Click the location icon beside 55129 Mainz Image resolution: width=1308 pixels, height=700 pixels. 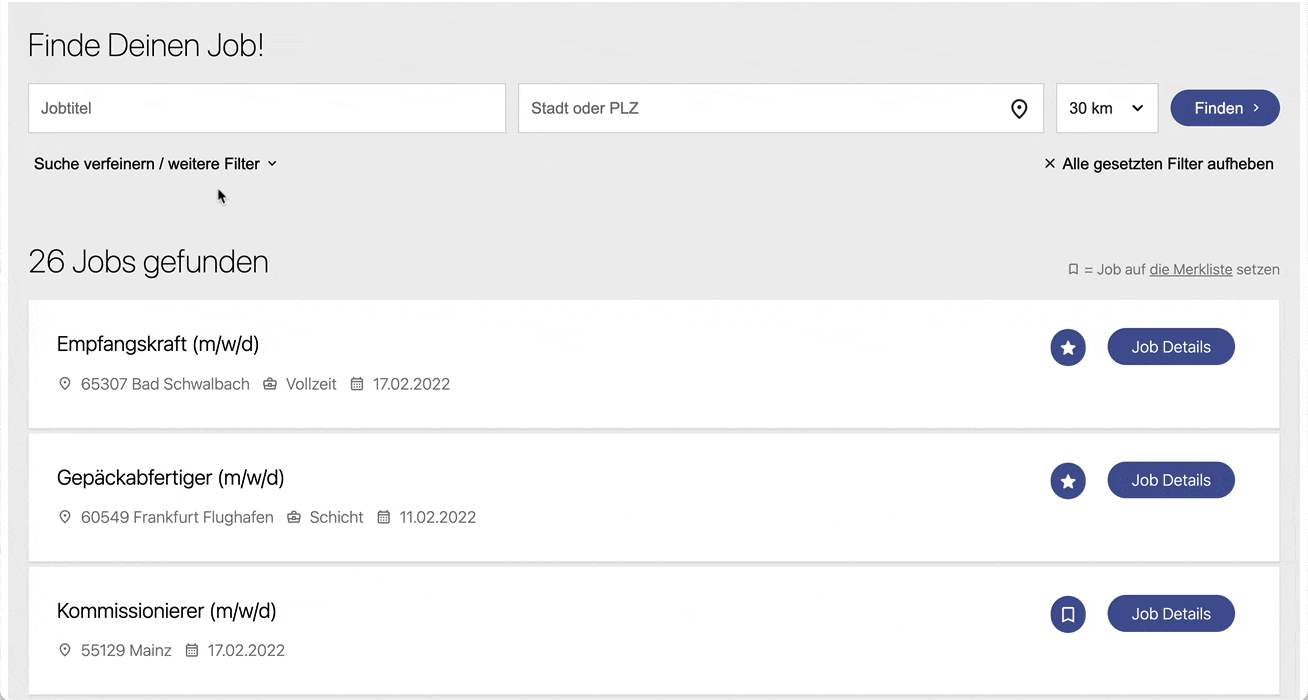tap(65, 650)
